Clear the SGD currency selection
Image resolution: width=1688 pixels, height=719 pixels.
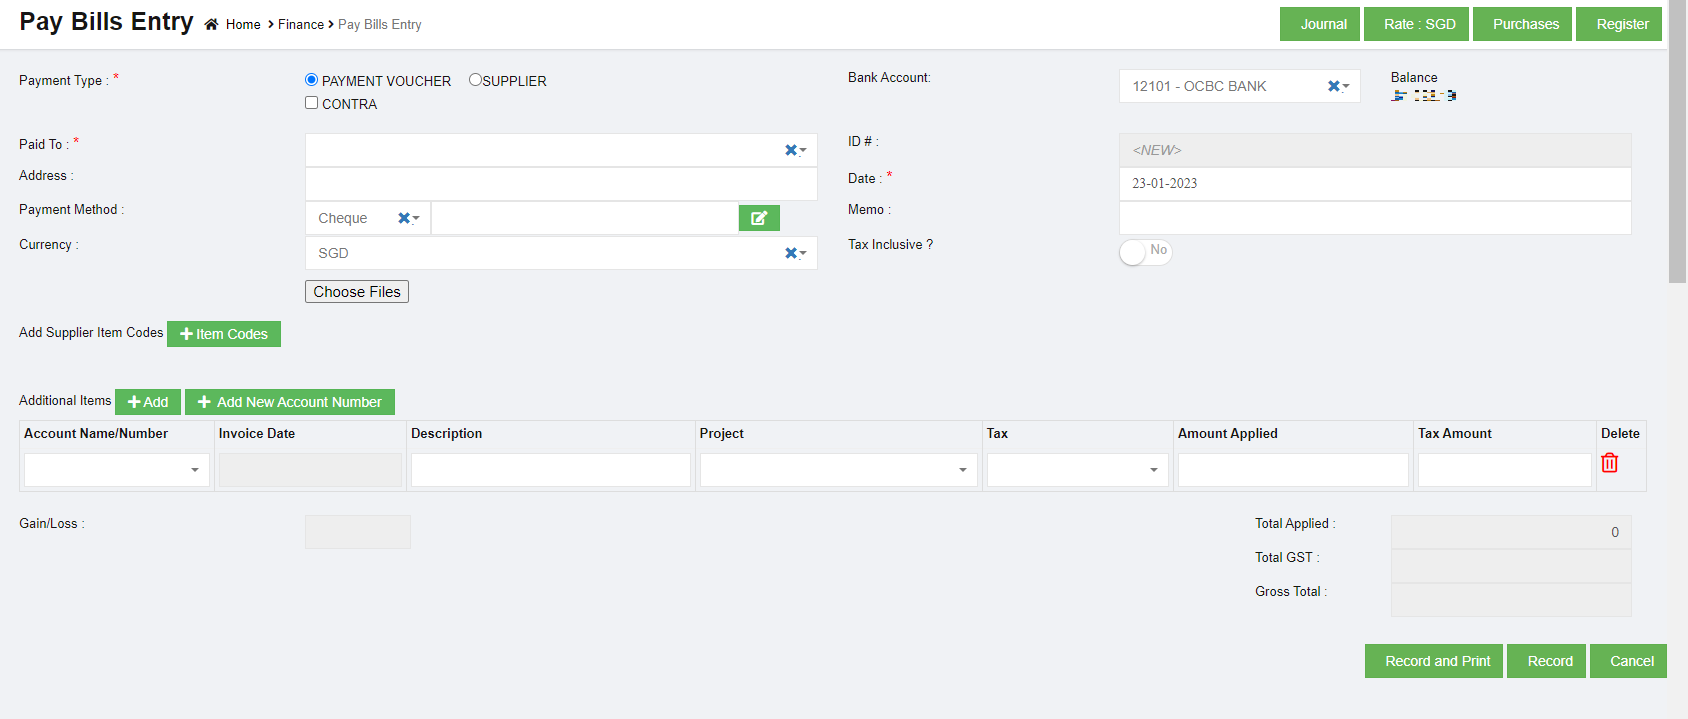(x=791, y=253)
